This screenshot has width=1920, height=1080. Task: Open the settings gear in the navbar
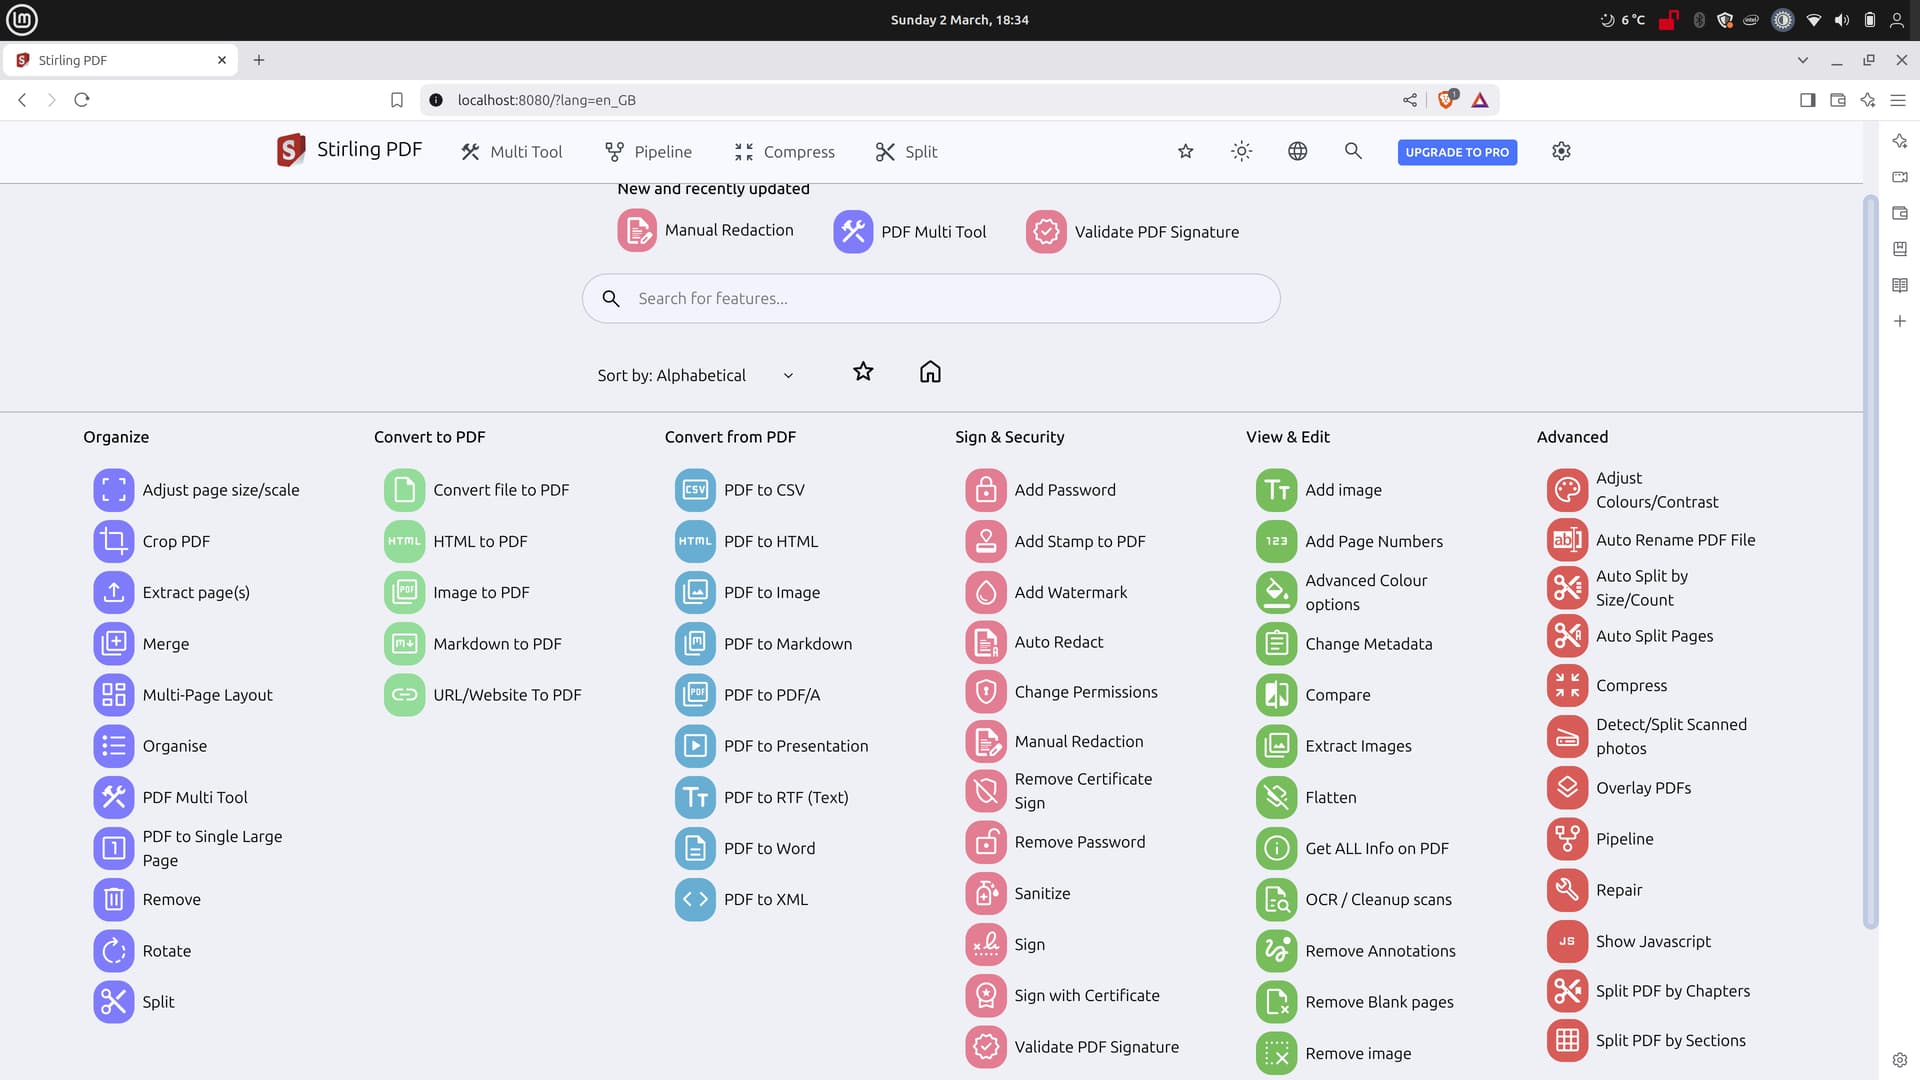1561,151
